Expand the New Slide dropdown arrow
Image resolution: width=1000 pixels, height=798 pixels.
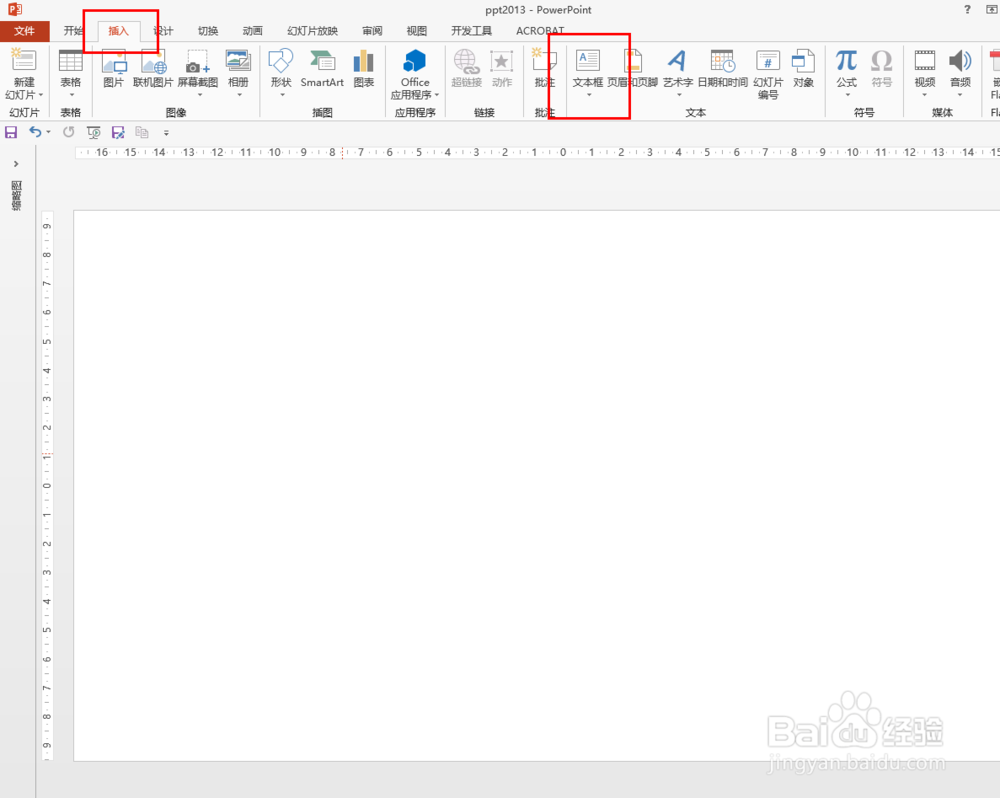pos(41,95)
